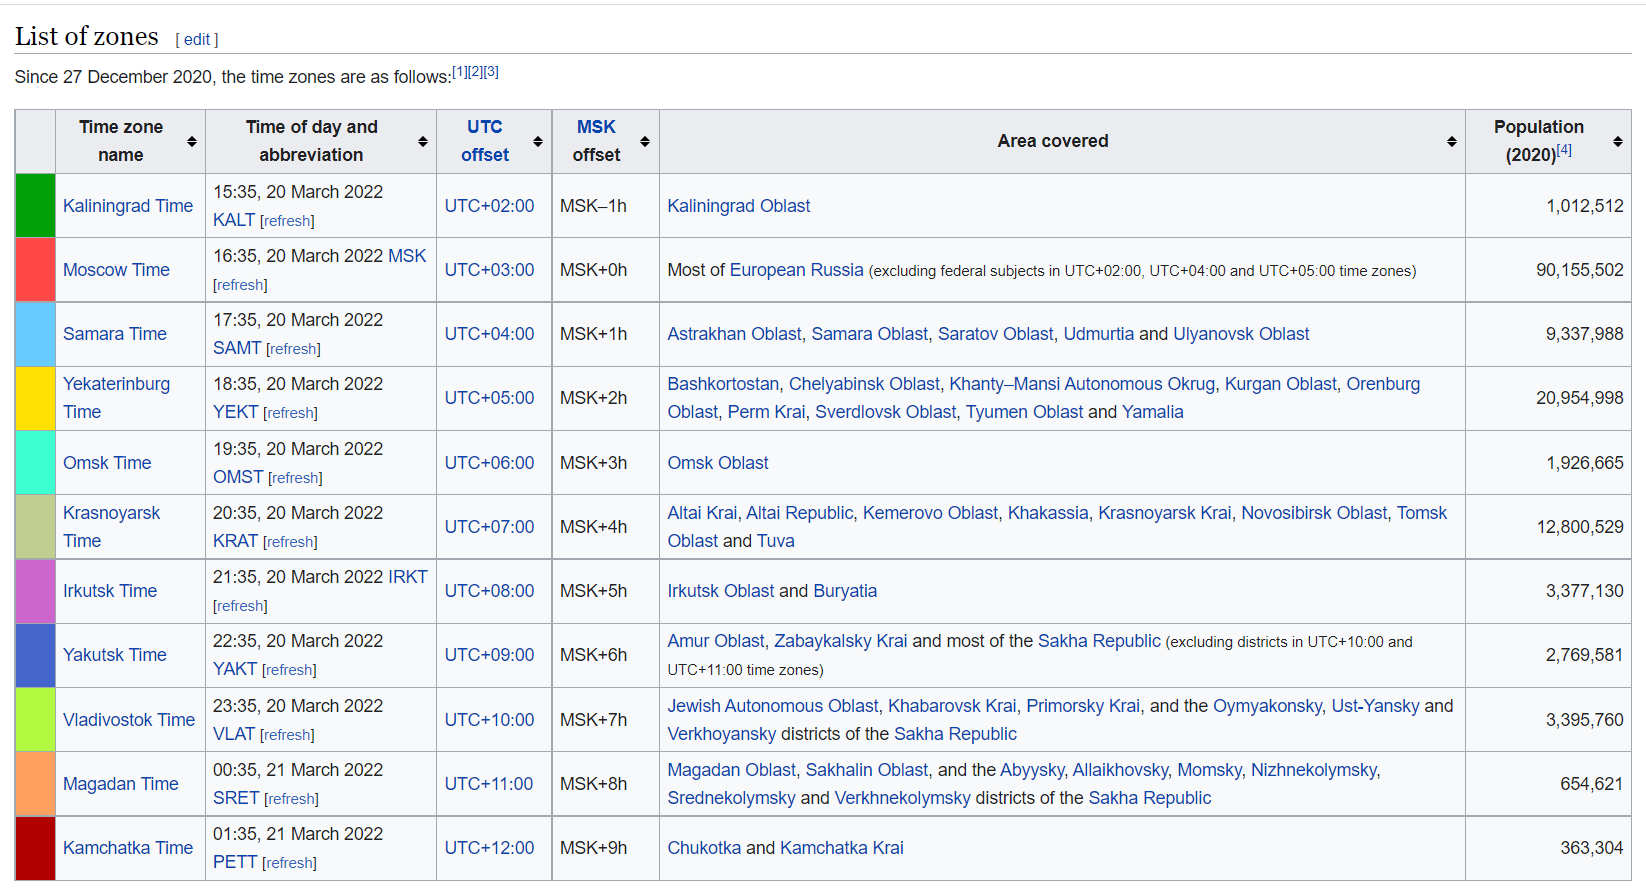Refresh the KALT time entry
The height and width of the screenshot is (889, 1646).
[x=287, y=221]
